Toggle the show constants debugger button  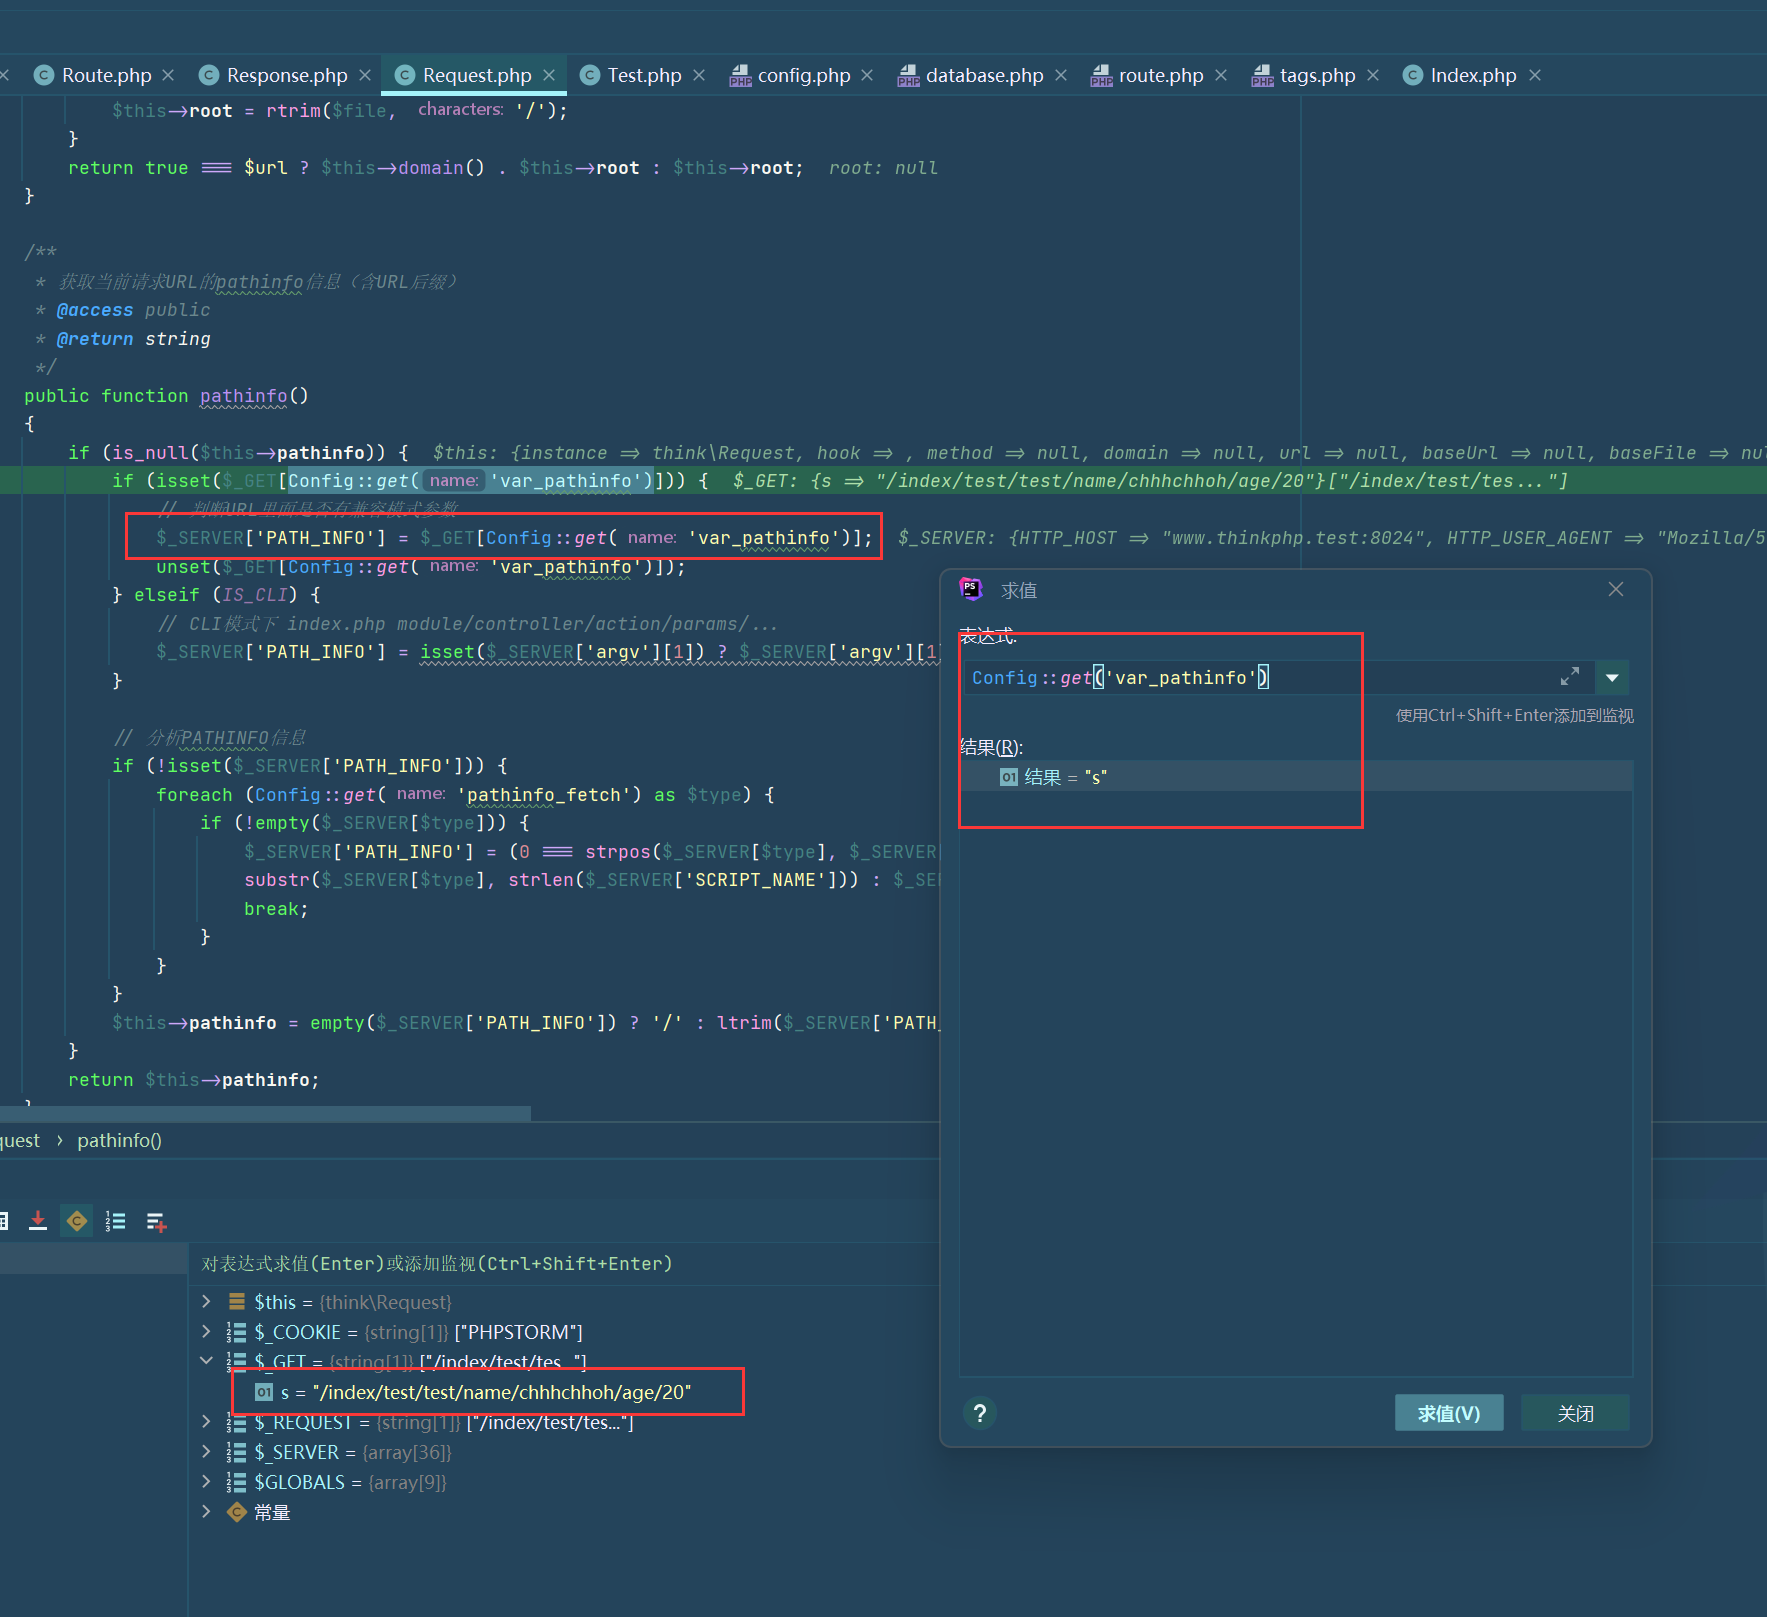tap(77, 1221)
